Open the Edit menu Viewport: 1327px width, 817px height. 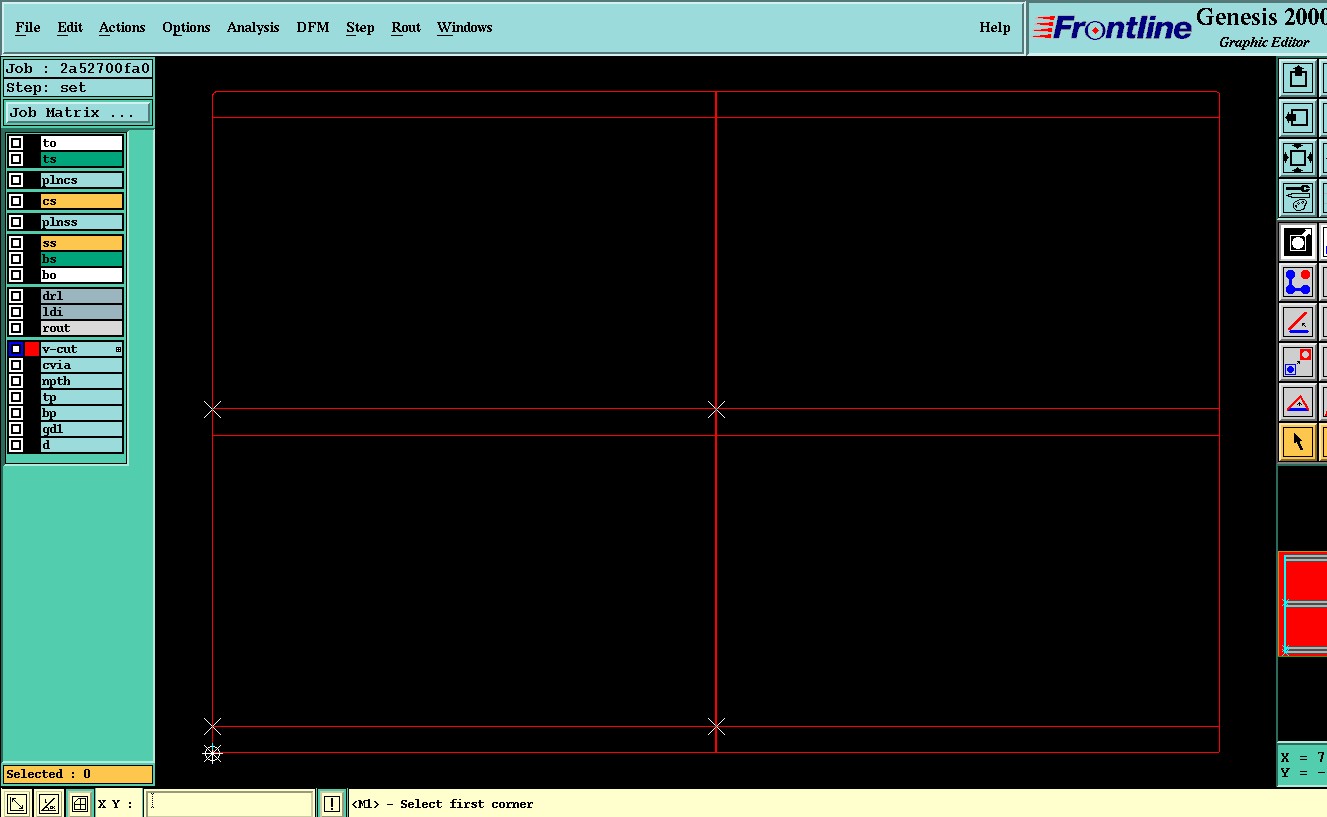click(x=70, y=27)
